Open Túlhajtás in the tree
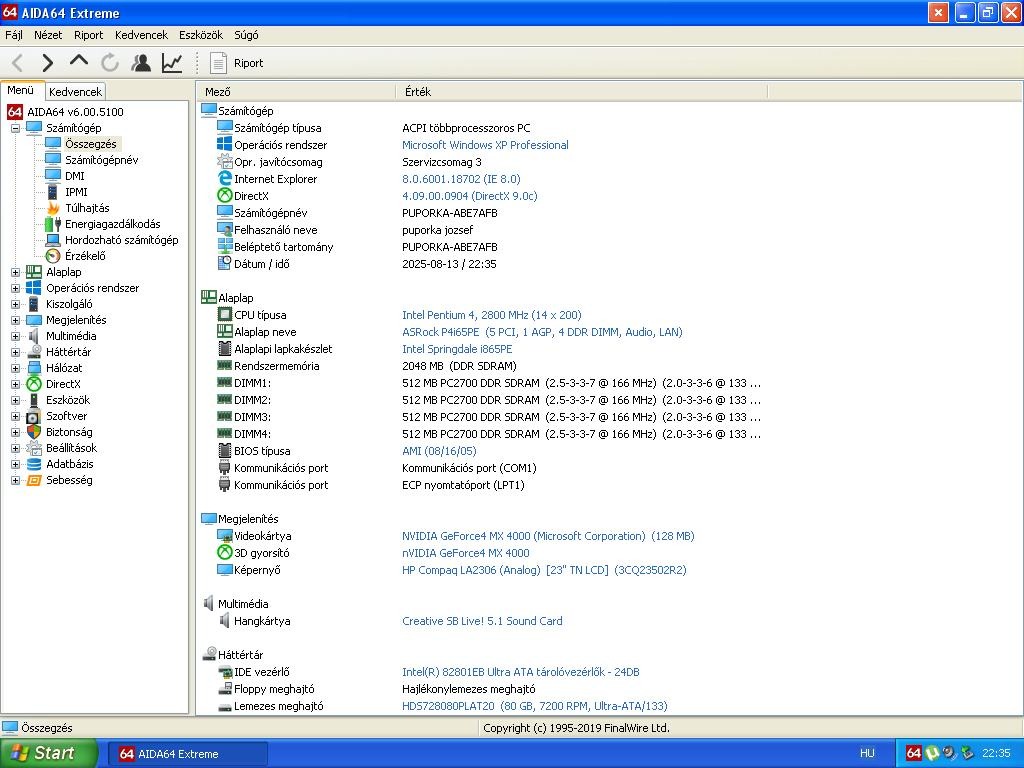The width and height of the screenshot is (1024, 768). pos(87,208)
